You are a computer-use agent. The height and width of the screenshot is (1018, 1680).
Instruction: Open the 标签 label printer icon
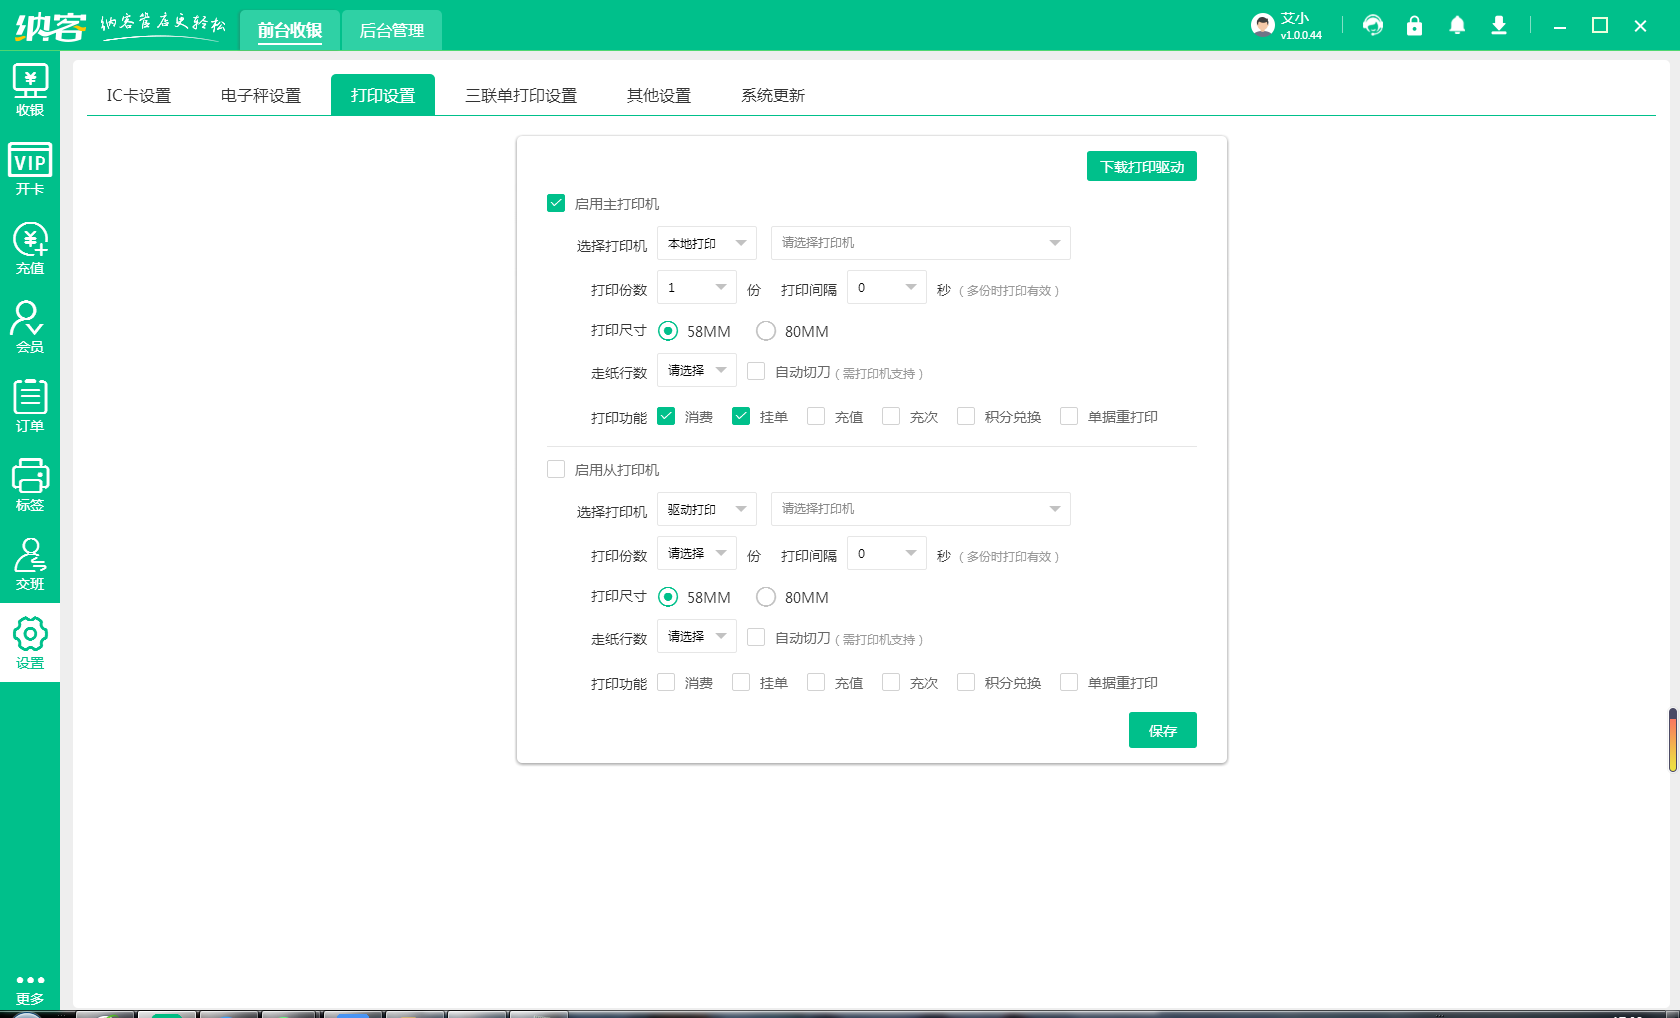(30, 485)
